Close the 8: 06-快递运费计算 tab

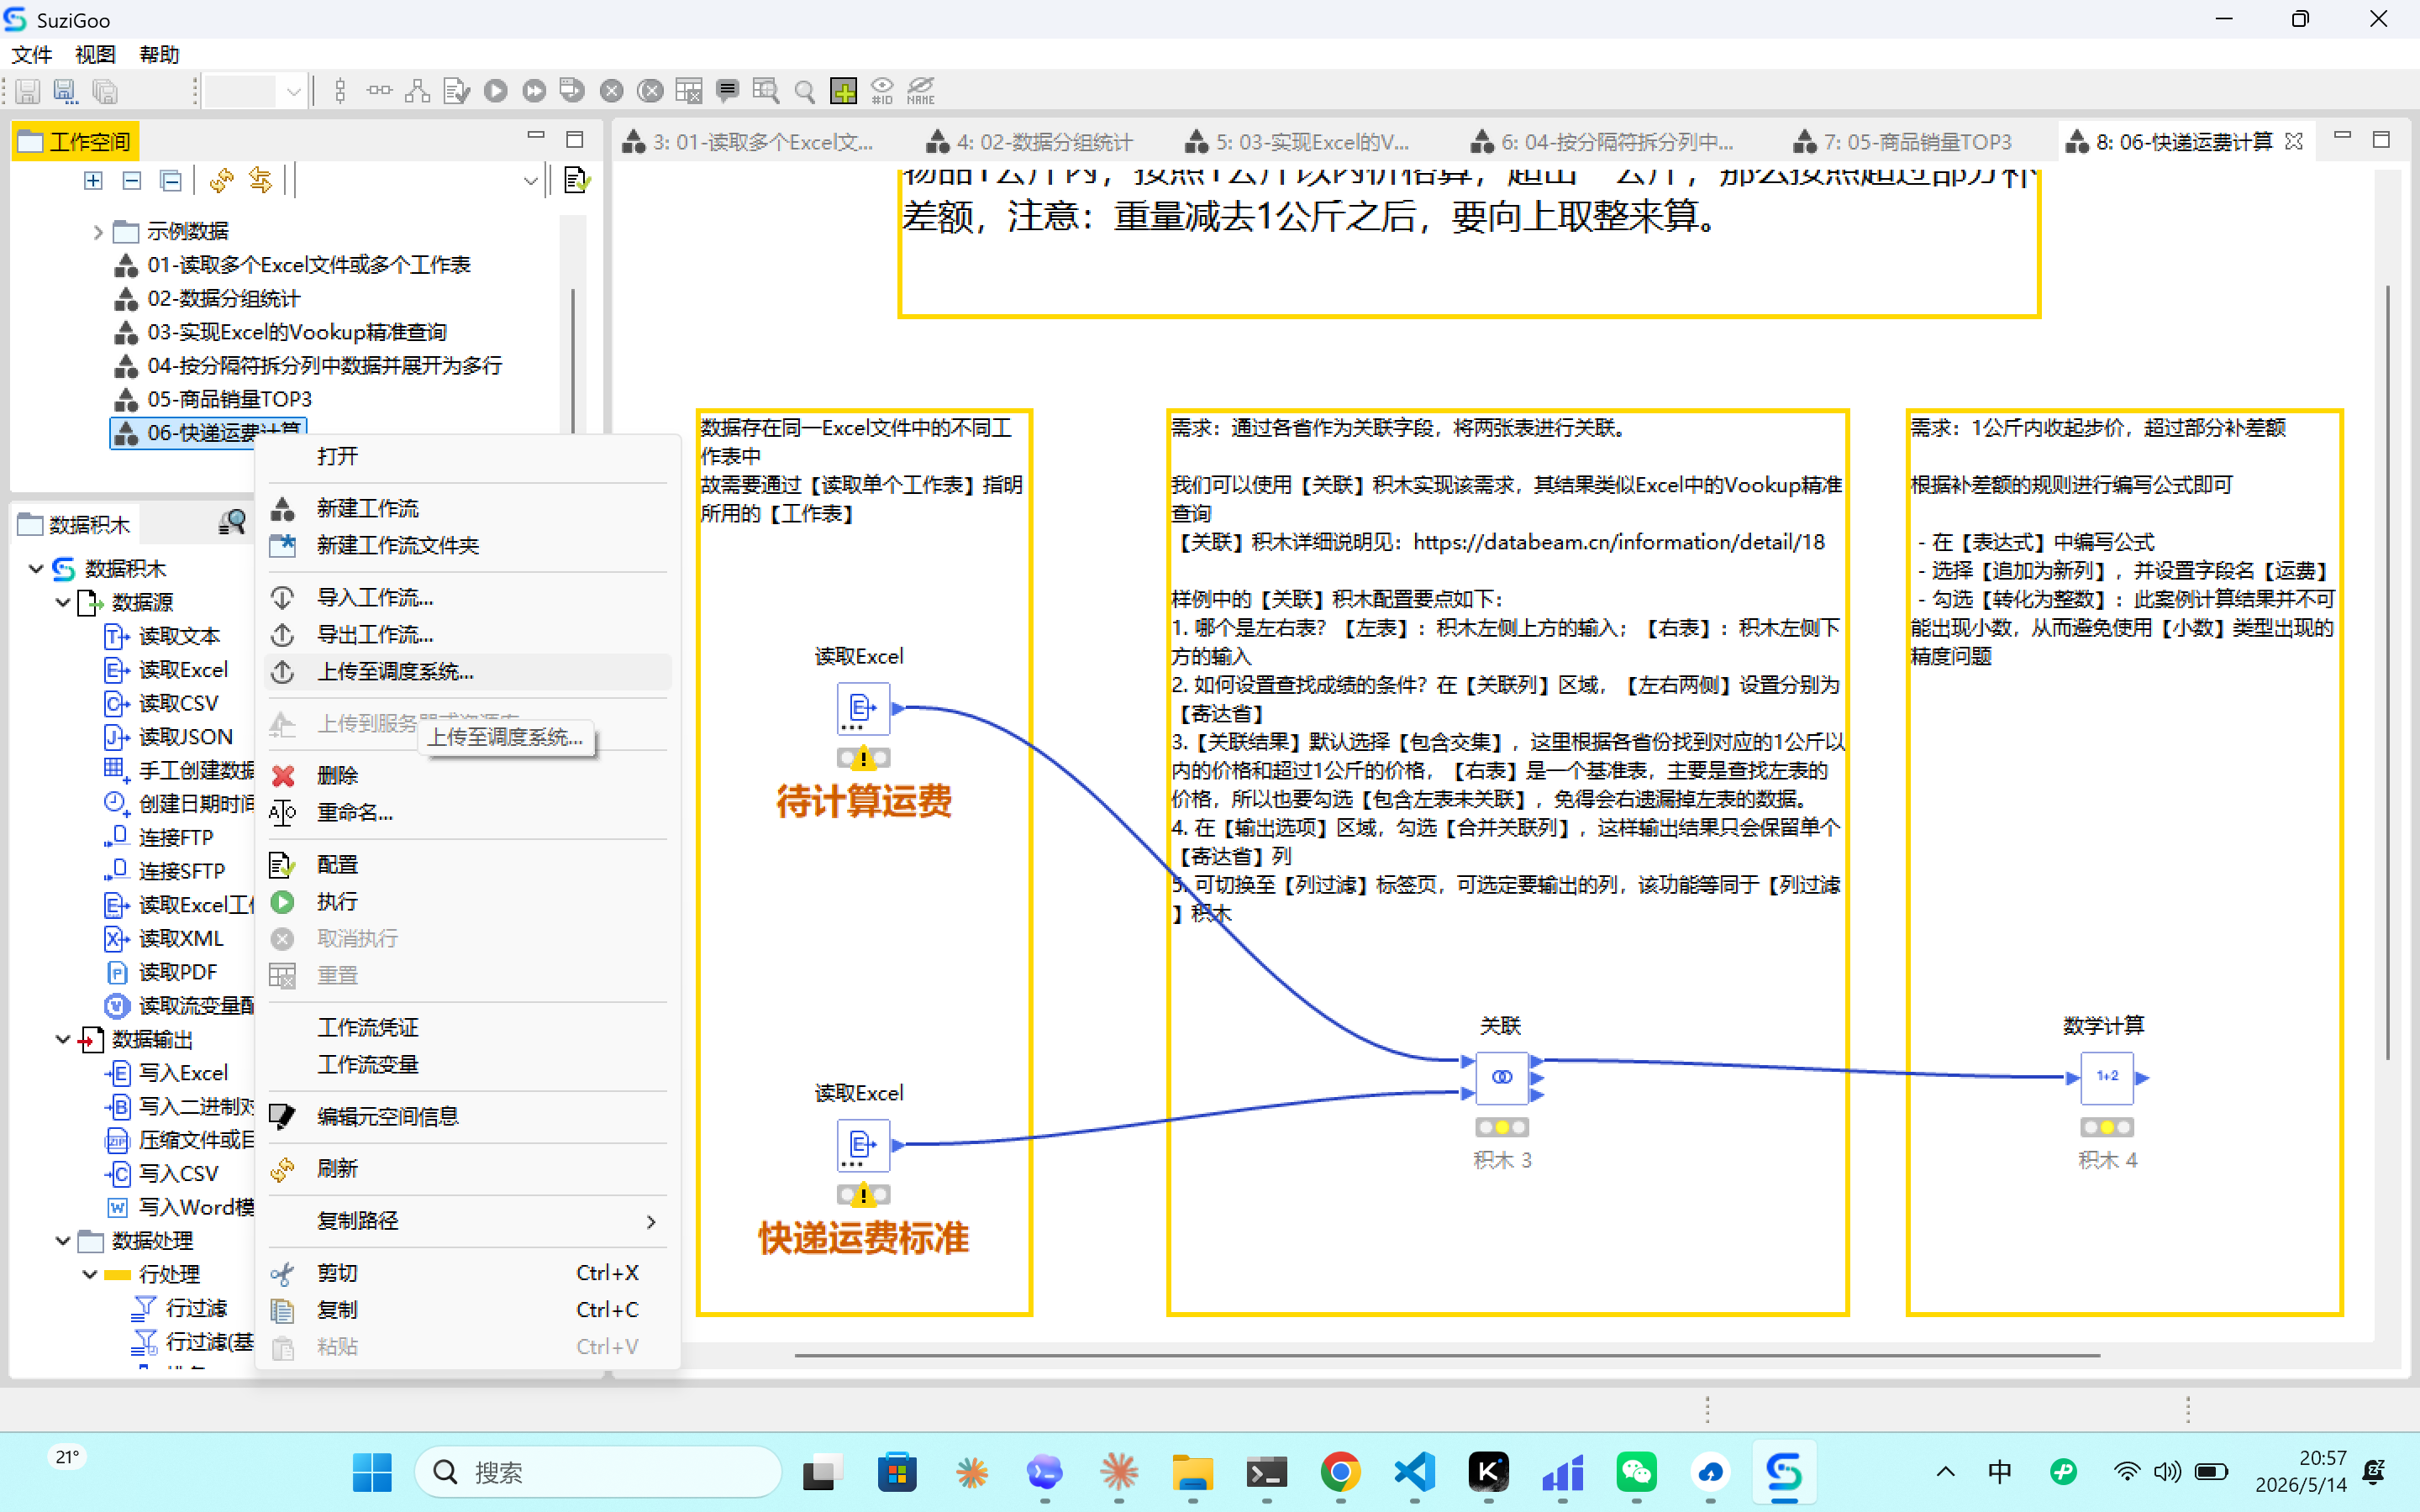pos(2294,142)
